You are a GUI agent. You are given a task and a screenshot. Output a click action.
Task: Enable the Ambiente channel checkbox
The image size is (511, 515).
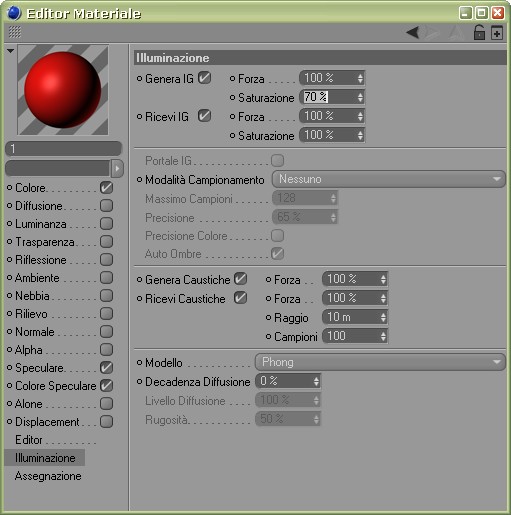(x=106, y=278)
